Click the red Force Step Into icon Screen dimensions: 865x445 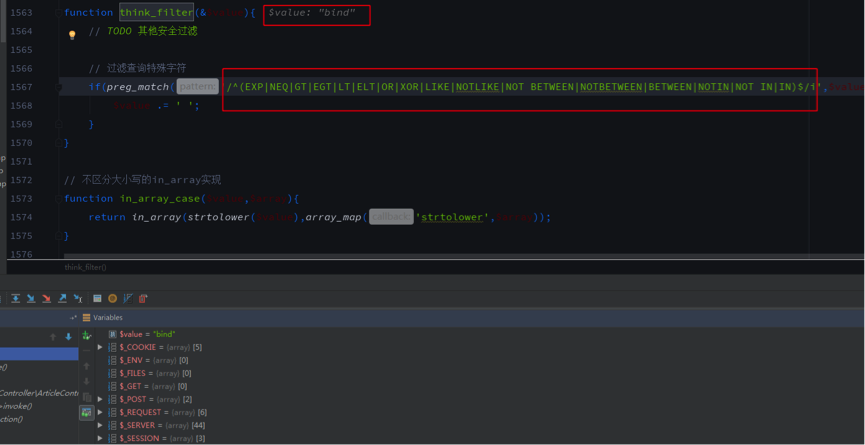pos(46,298)
